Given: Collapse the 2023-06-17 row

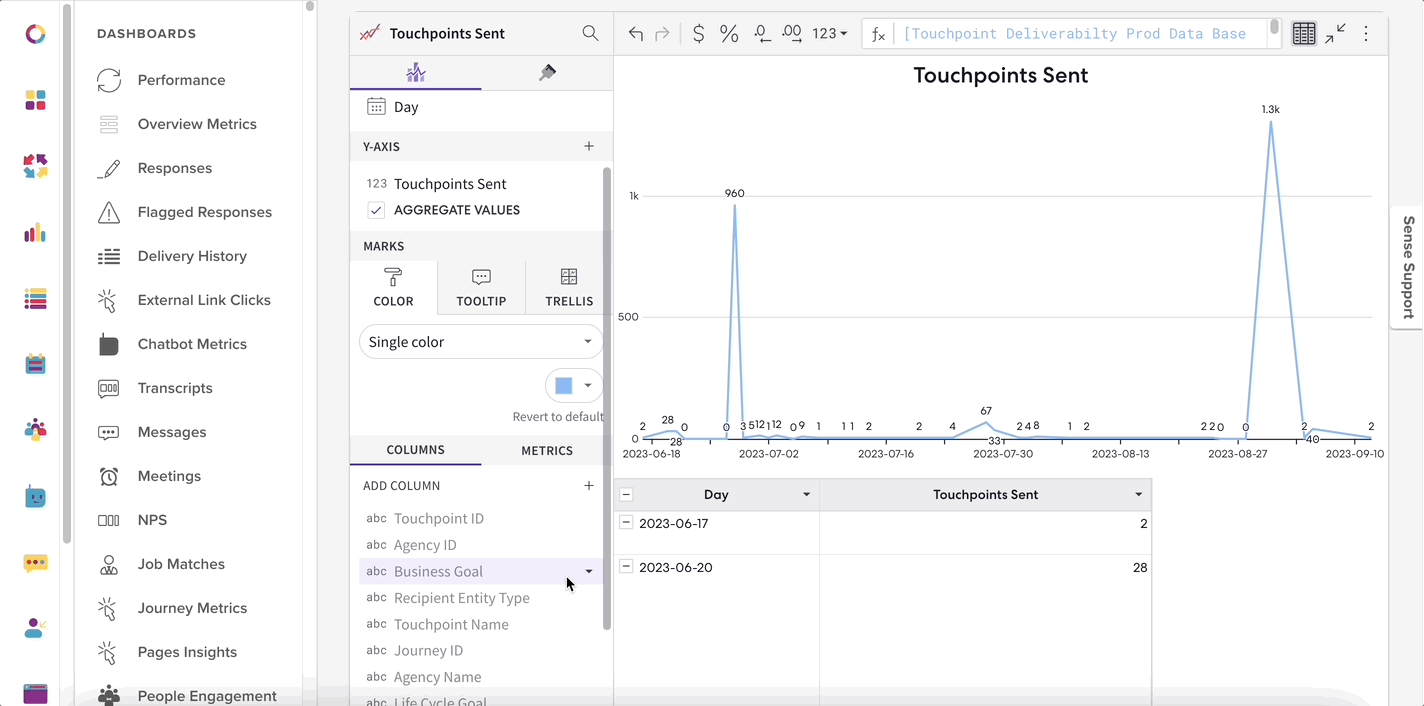Looking at the screenshot, I should pos(626,522).
